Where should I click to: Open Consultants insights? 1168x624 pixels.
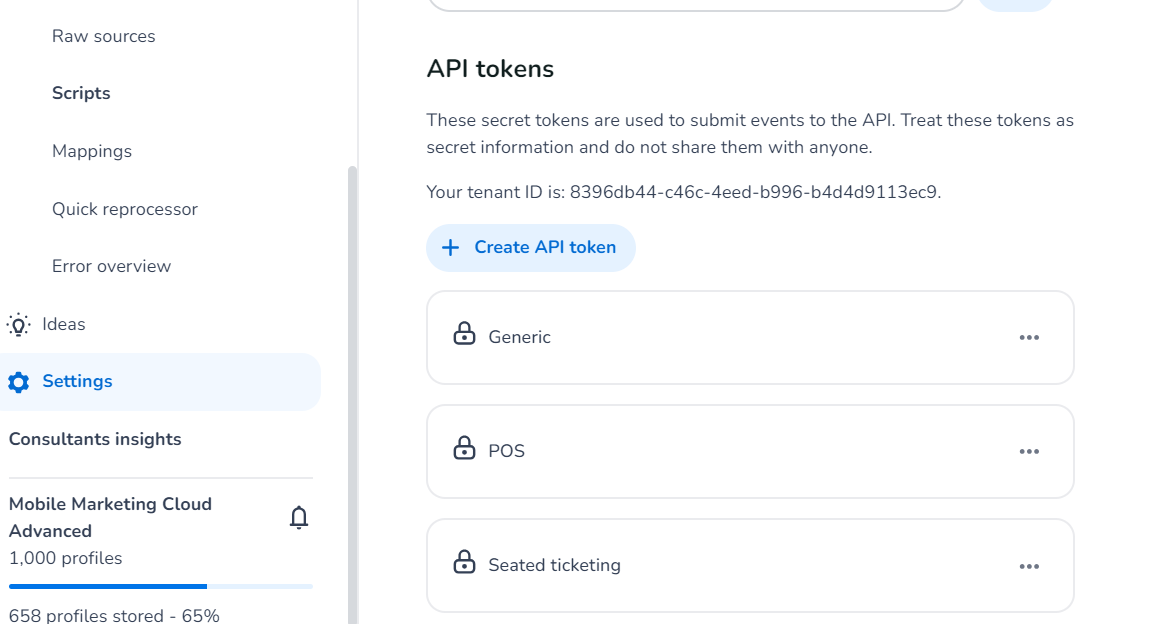95,439
